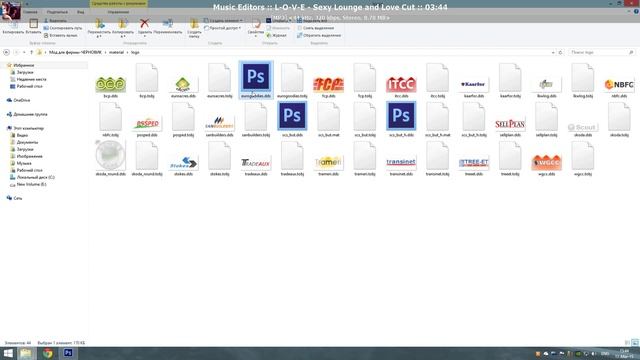Click the Свойства (Properties) ribbon icon
The image size is (640, 360).
tap(256, 28)
